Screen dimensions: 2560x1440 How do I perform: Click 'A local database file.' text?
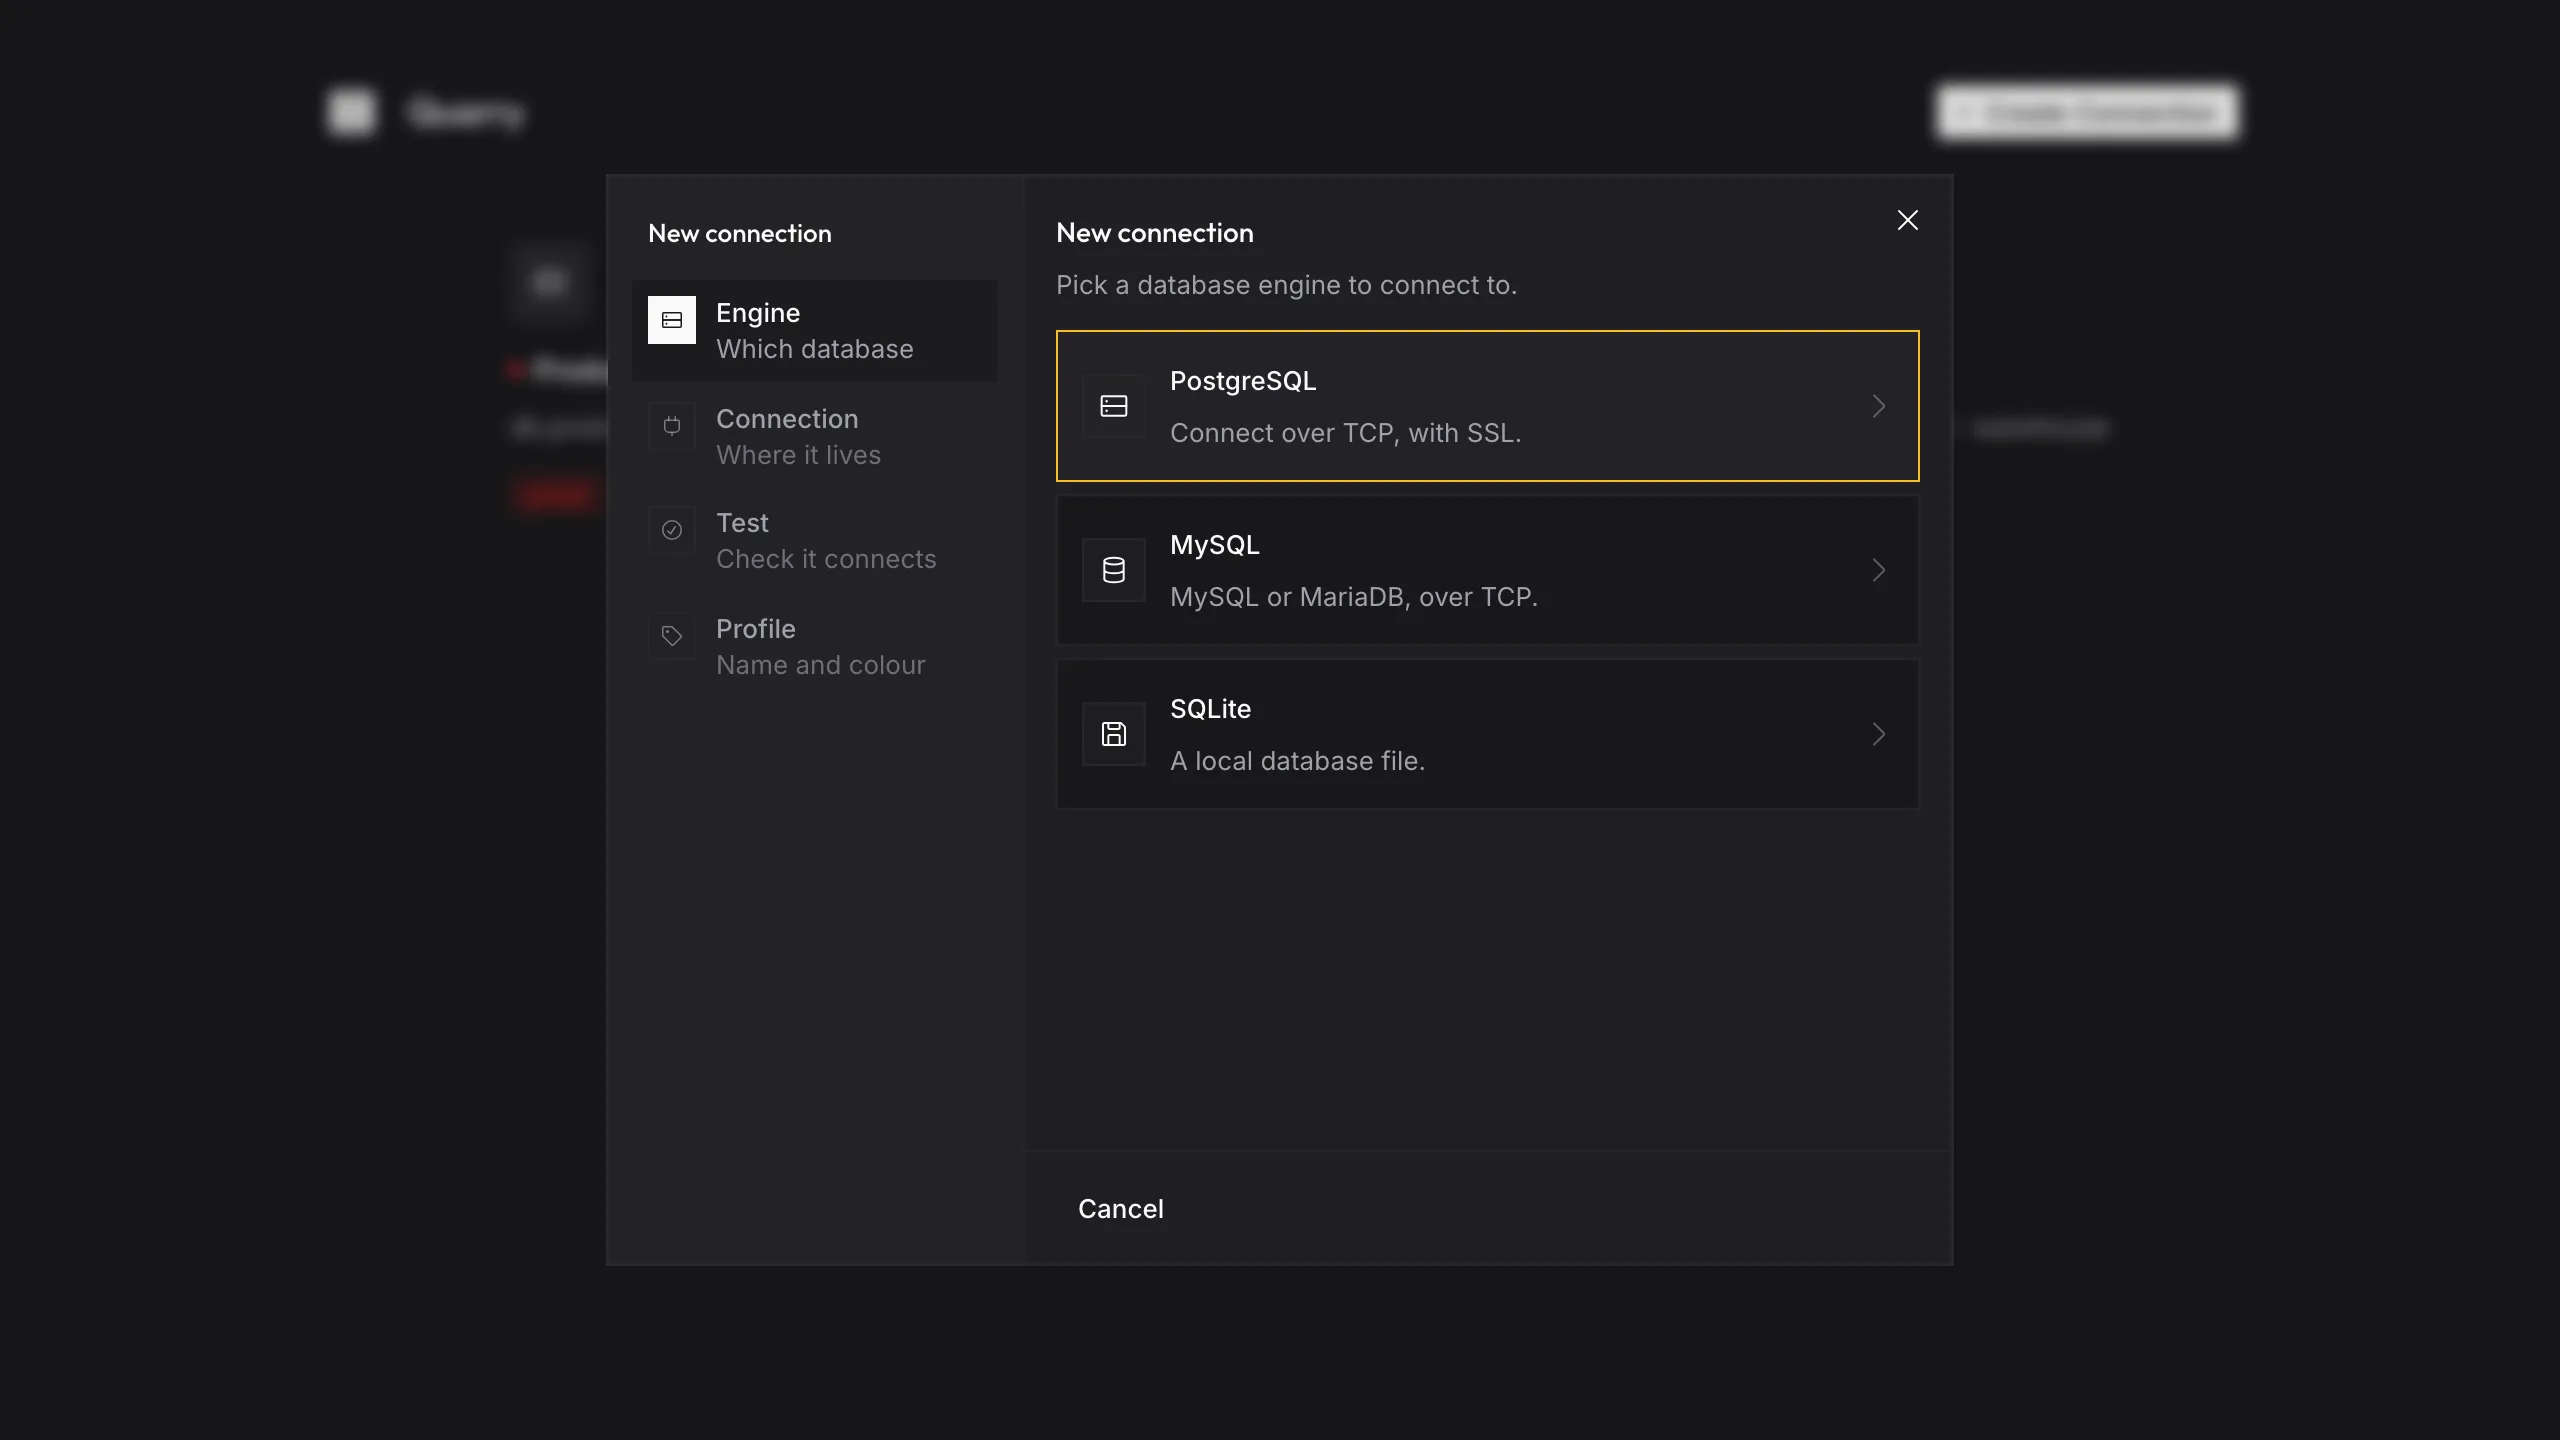pos(1297,761)
